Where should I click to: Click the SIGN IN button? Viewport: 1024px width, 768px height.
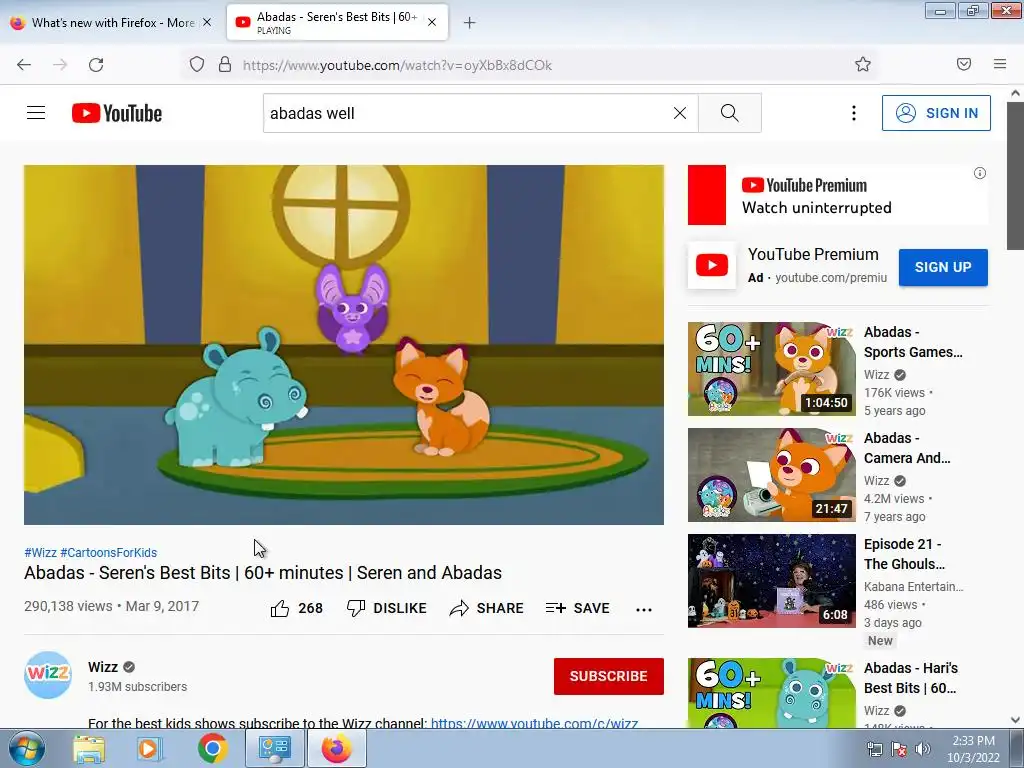coord(936,113)
